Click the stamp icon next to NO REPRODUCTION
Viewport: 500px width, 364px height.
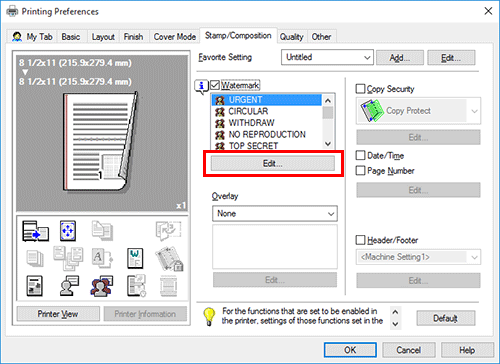tap(220, 135)
